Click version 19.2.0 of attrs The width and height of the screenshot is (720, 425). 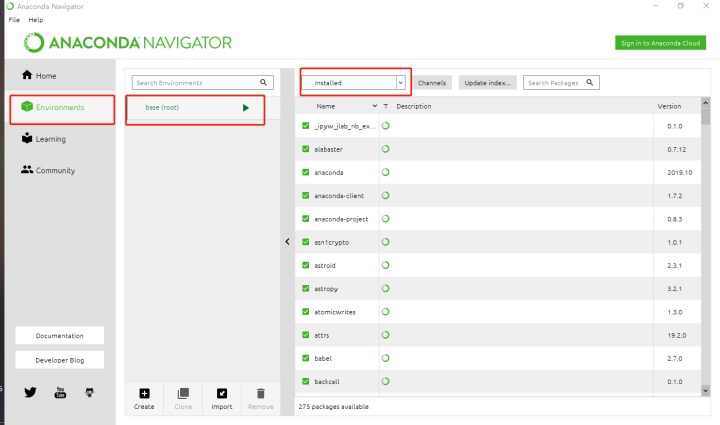[x=676, y=335]
